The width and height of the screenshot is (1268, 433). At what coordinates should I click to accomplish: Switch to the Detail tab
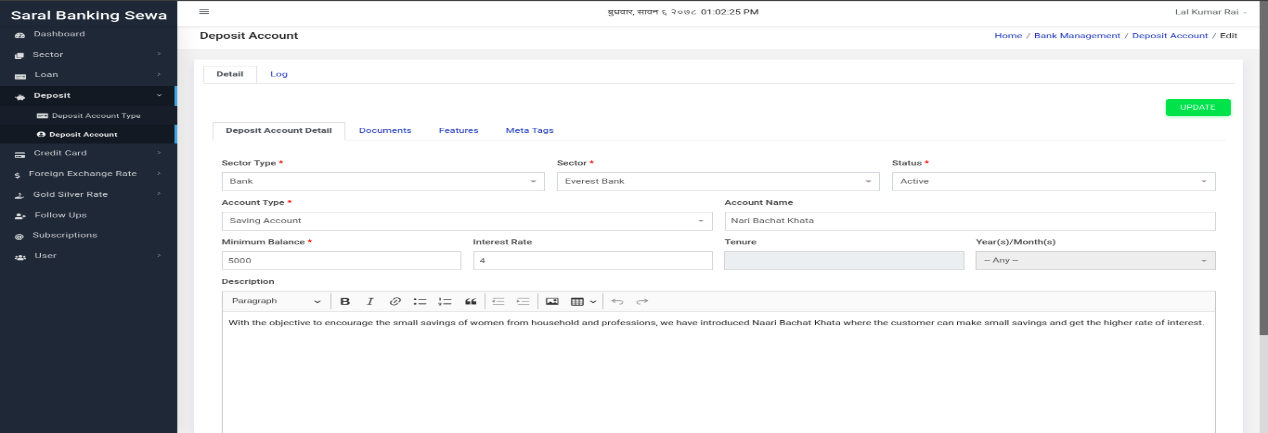coord(229,74)
